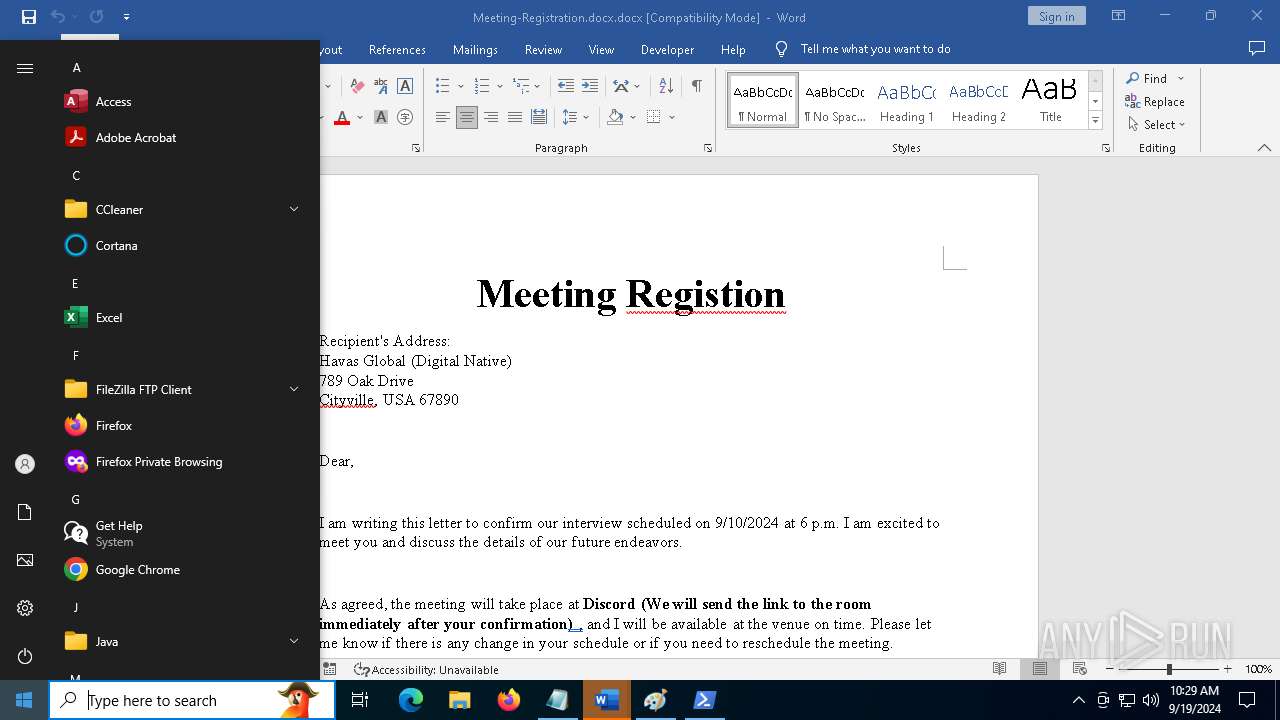Open the Review tab
1280x720 pixels.
pyautogui.click(x=543, y=49)
